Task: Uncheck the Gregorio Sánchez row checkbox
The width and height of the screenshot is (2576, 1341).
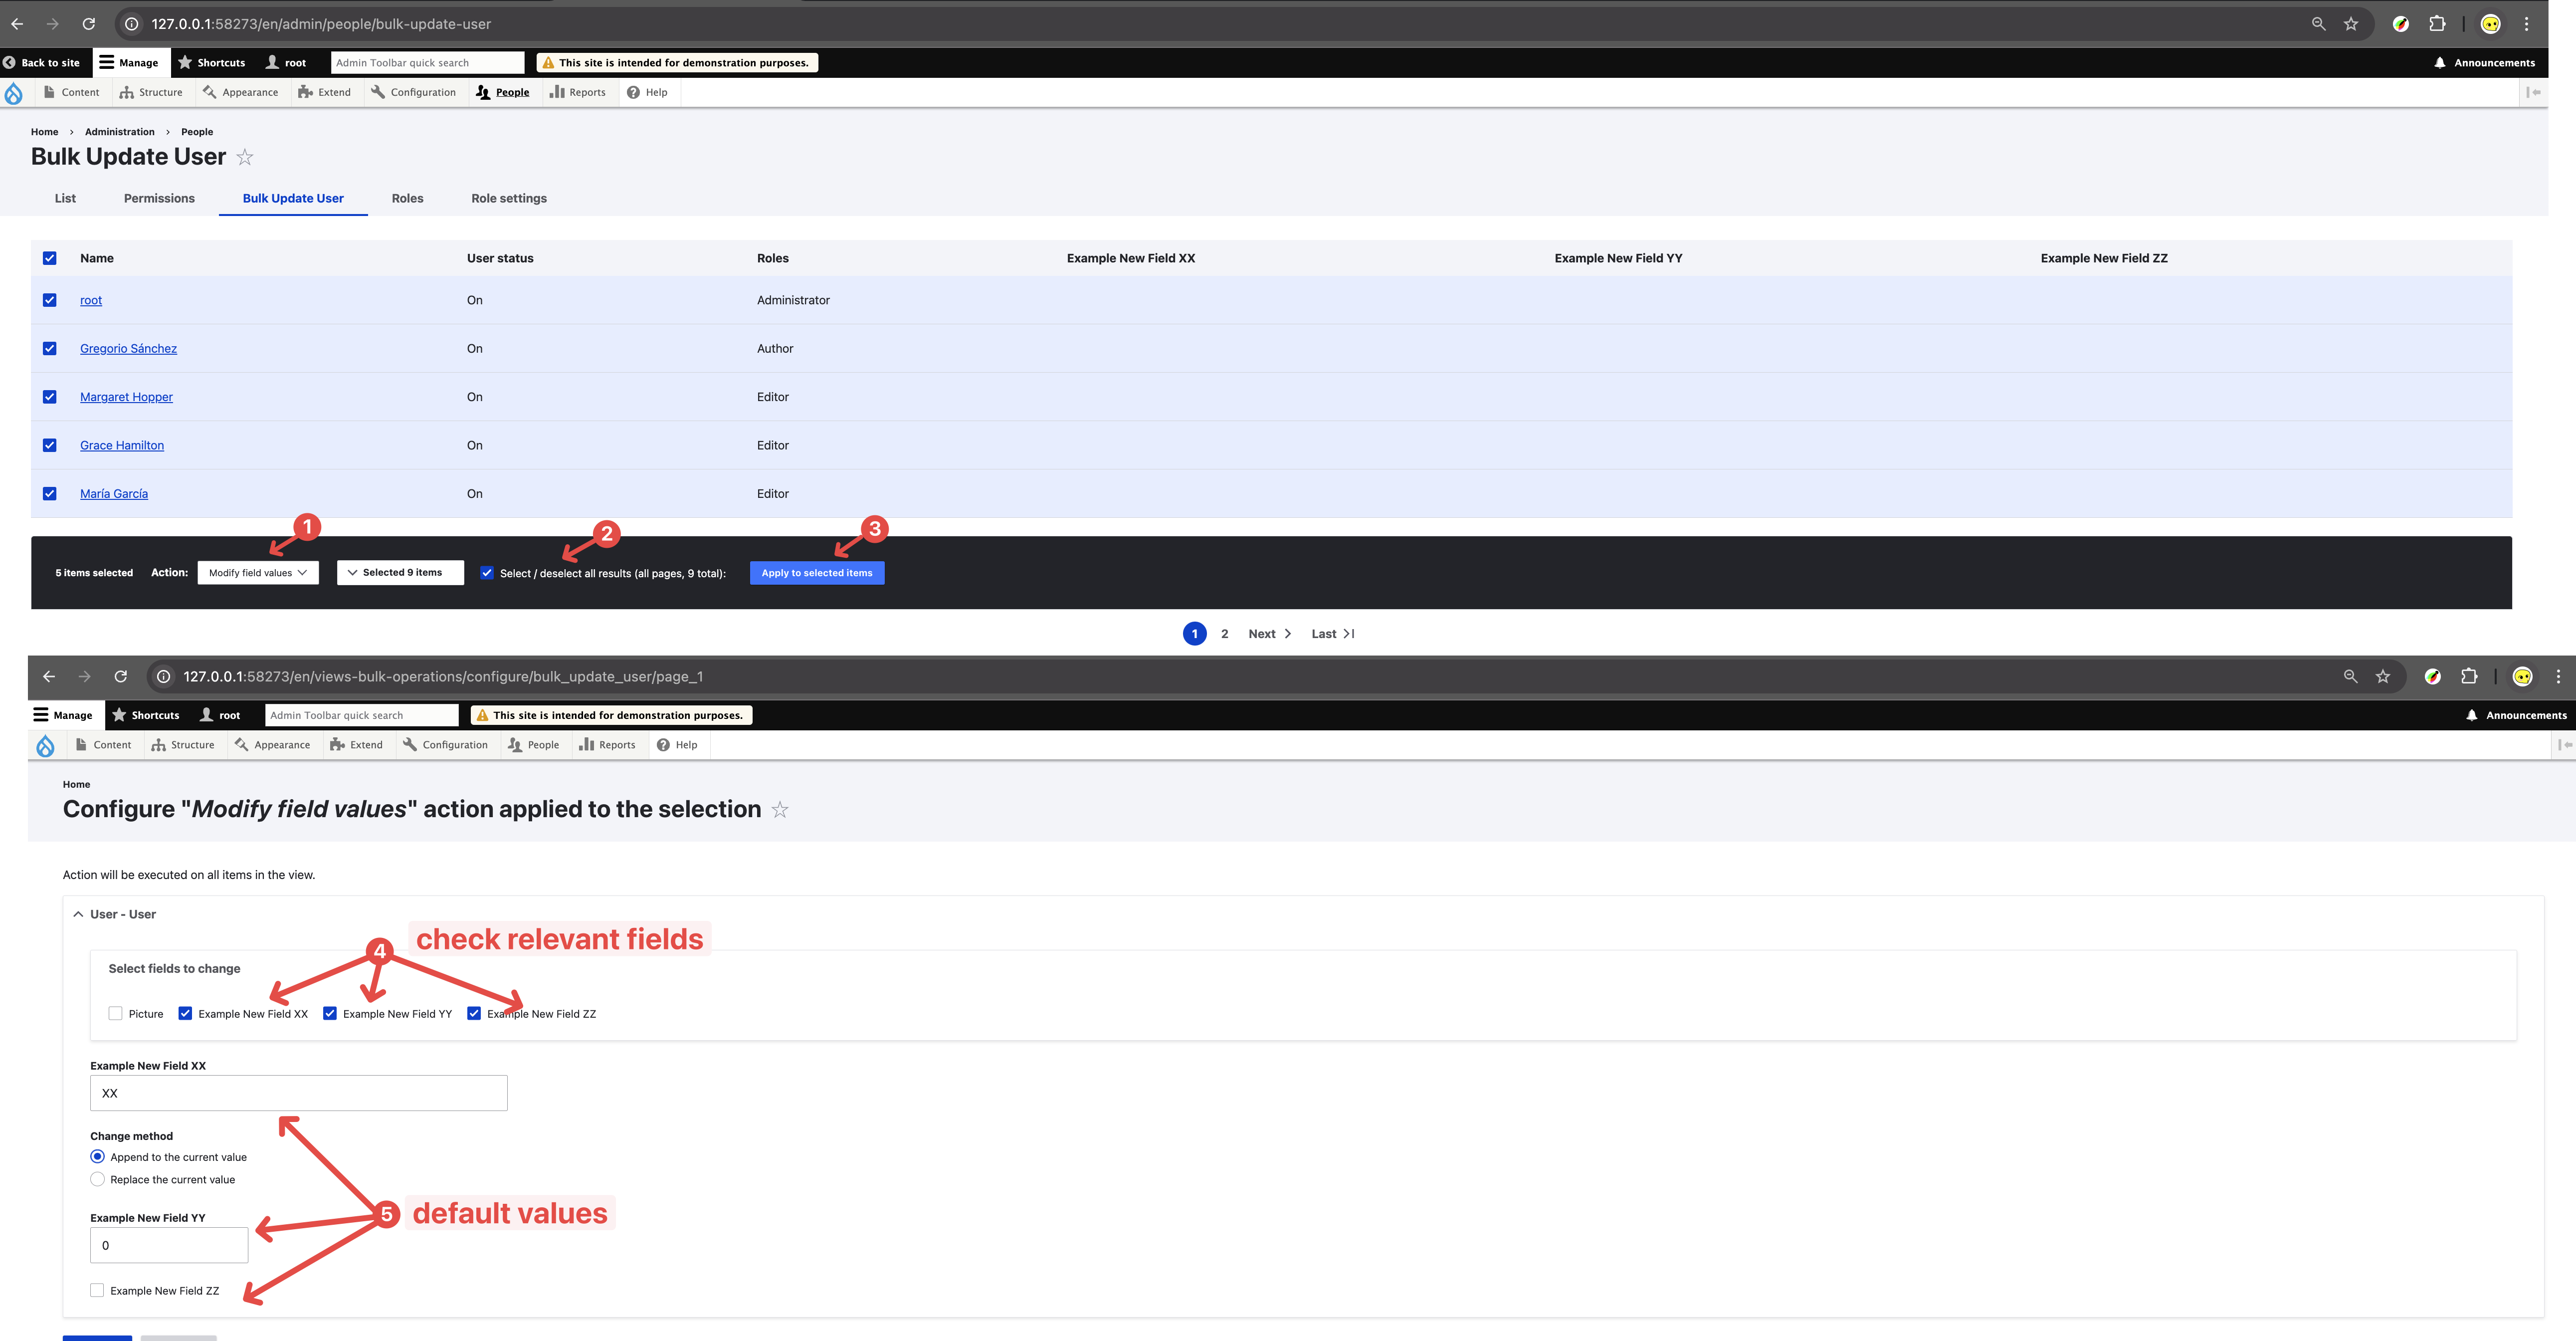Action: (x=50, y=348)
